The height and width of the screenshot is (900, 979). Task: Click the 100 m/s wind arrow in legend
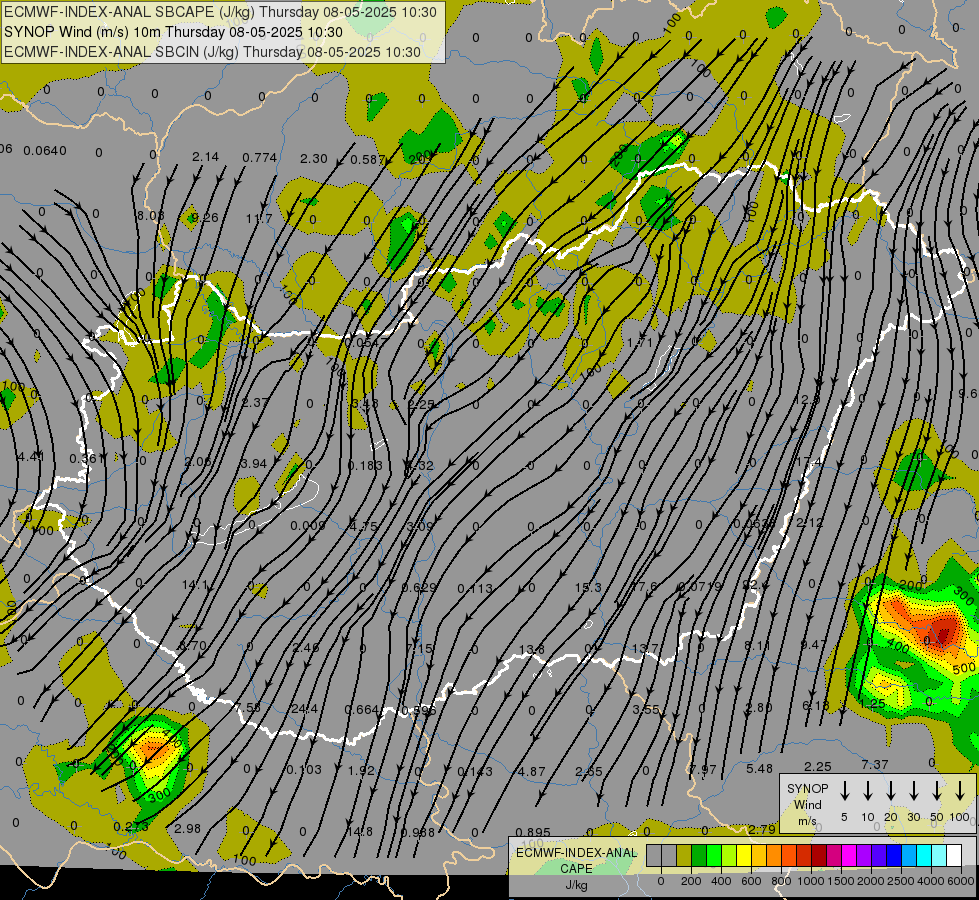[960, 791]
